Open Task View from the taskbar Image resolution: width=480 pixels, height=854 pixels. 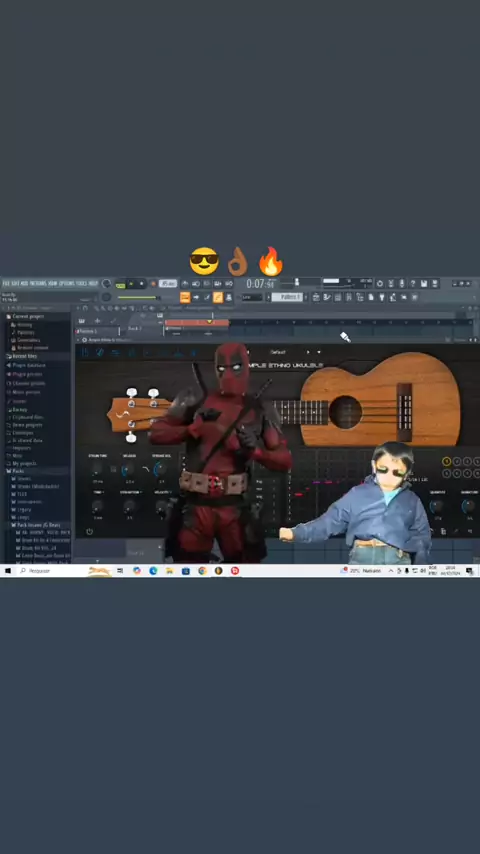(120, 571)
